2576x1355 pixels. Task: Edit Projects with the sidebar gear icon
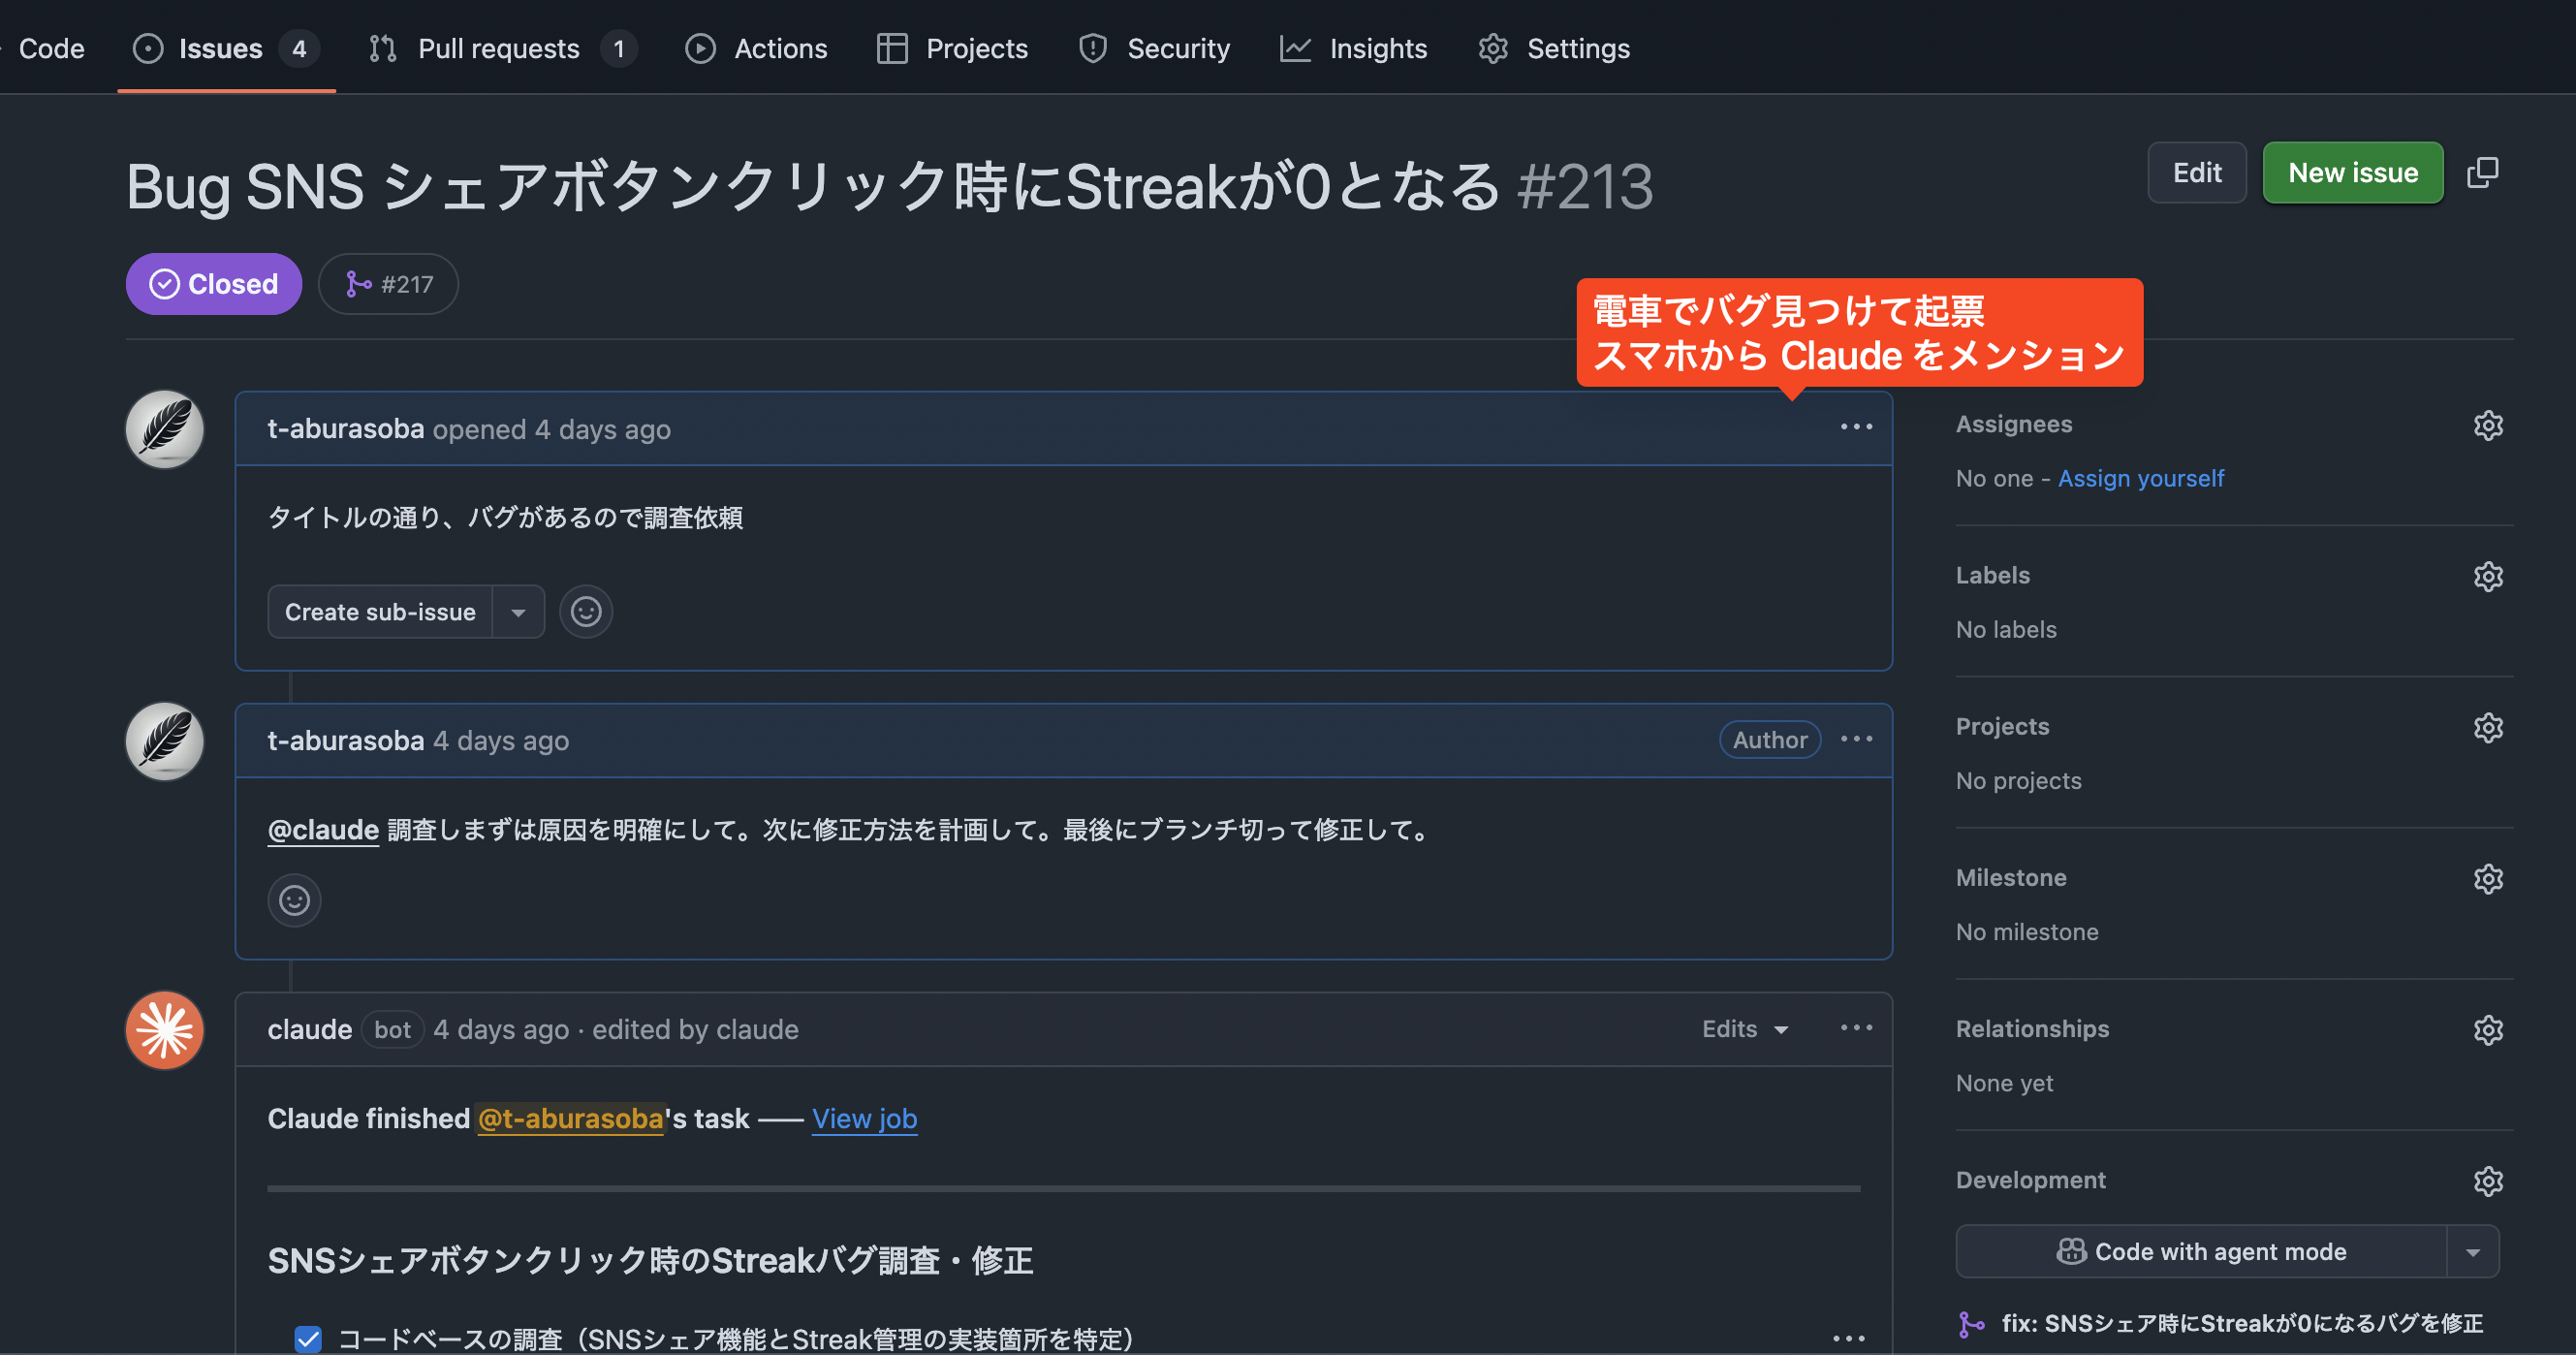[x=2488, y=727]
